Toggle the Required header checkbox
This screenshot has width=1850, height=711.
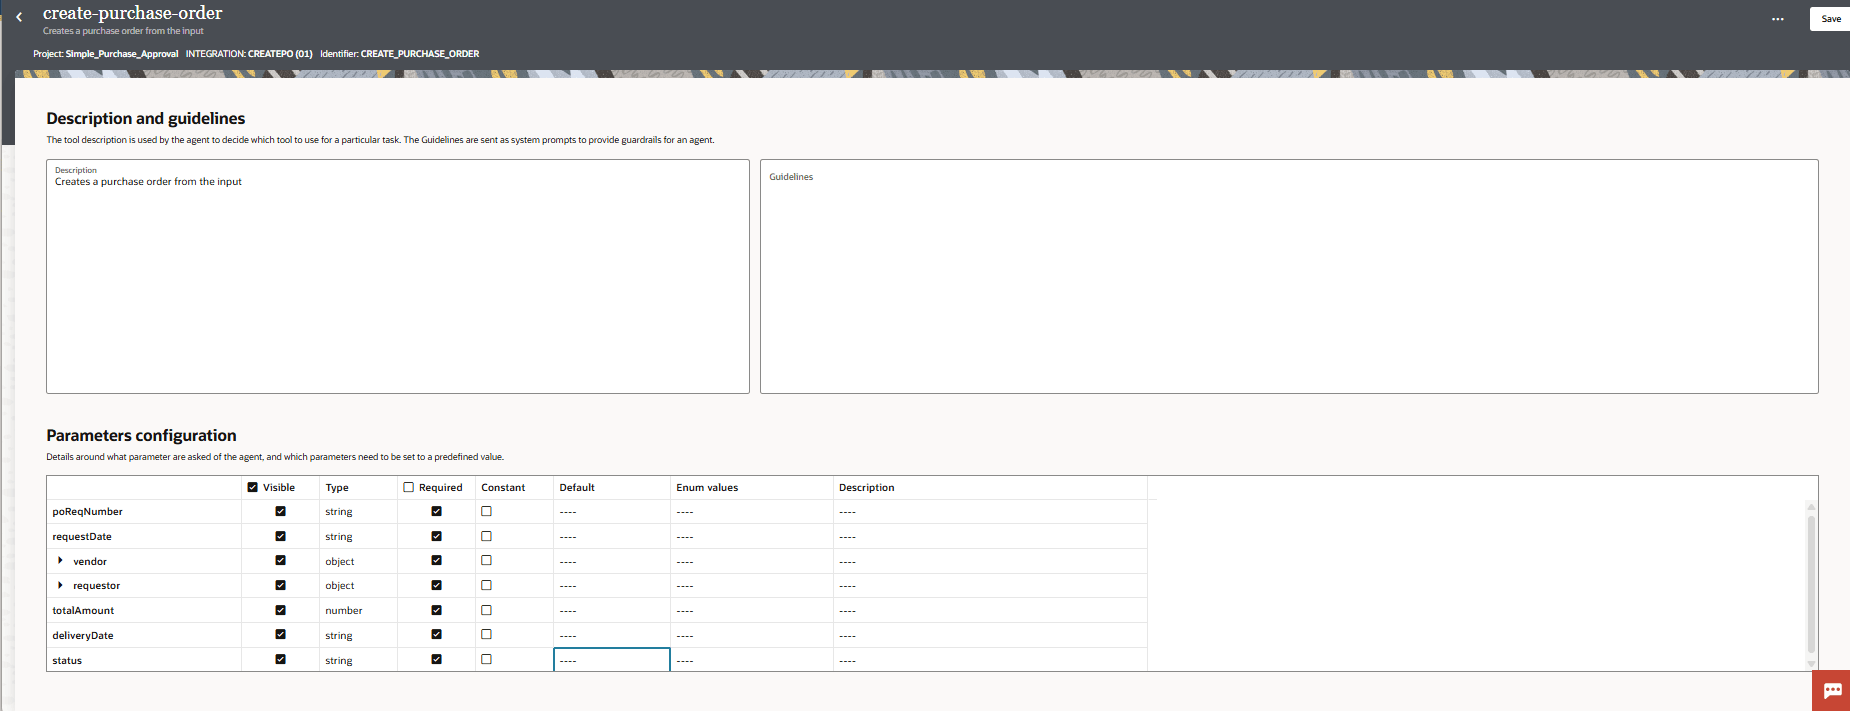[x=409, y=488]
